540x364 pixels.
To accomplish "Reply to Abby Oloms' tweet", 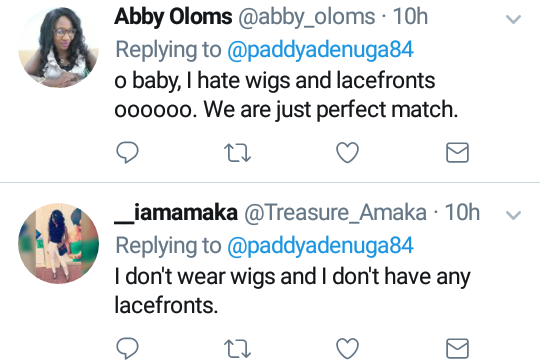I will (127, 152).
